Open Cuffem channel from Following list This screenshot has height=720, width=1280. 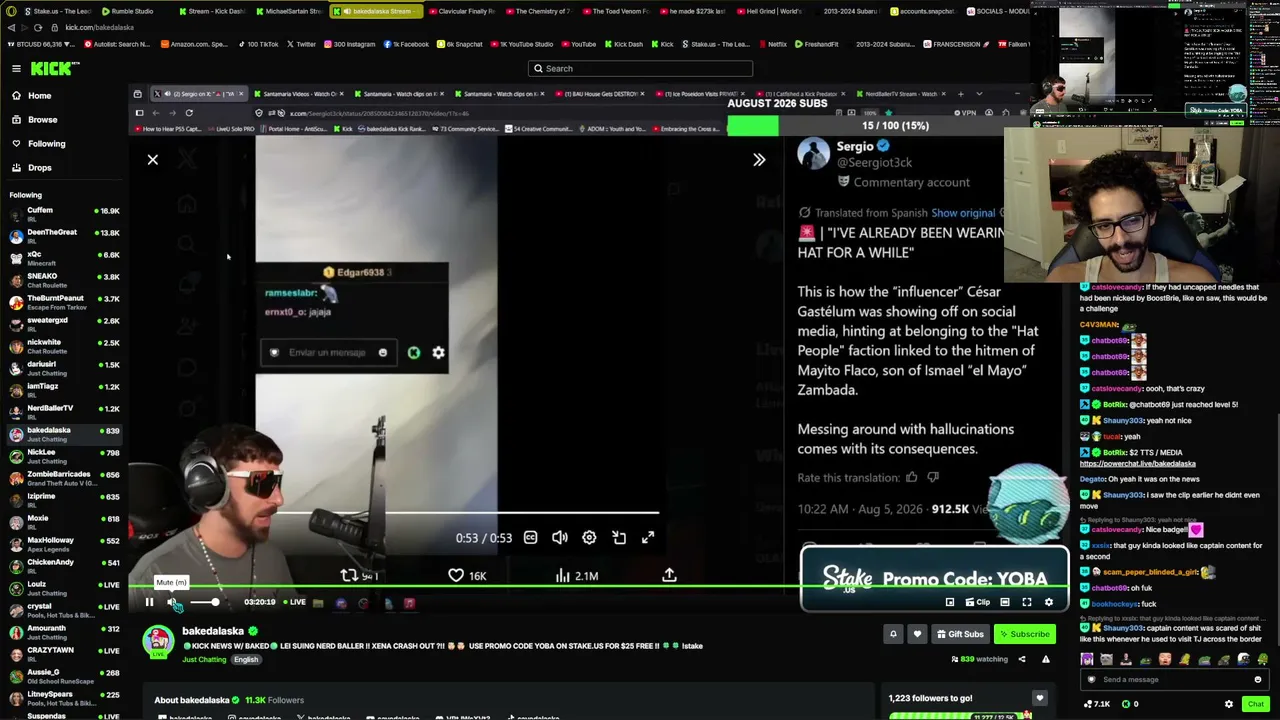64,214
